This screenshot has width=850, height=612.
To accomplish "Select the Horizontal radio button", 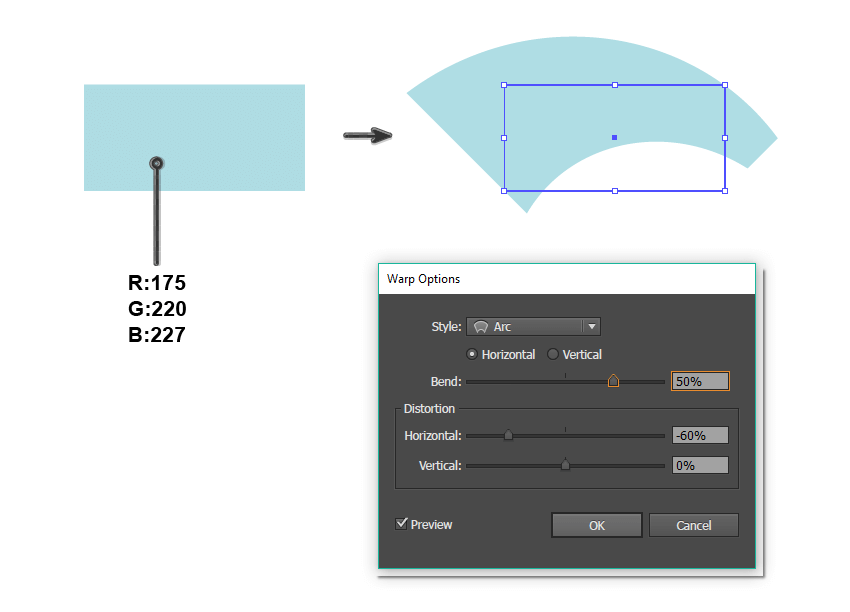I will (x=472, y=355).
